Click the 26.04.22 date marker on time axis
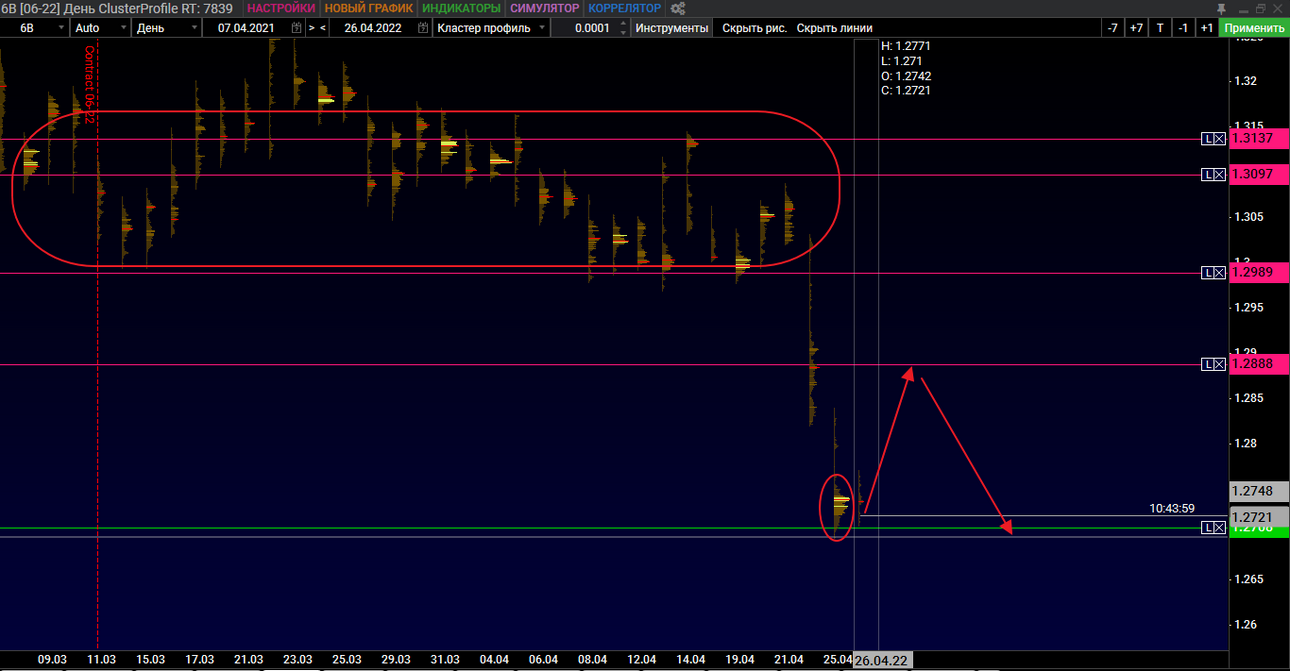The image size is (1290, 671). point(881,661)
